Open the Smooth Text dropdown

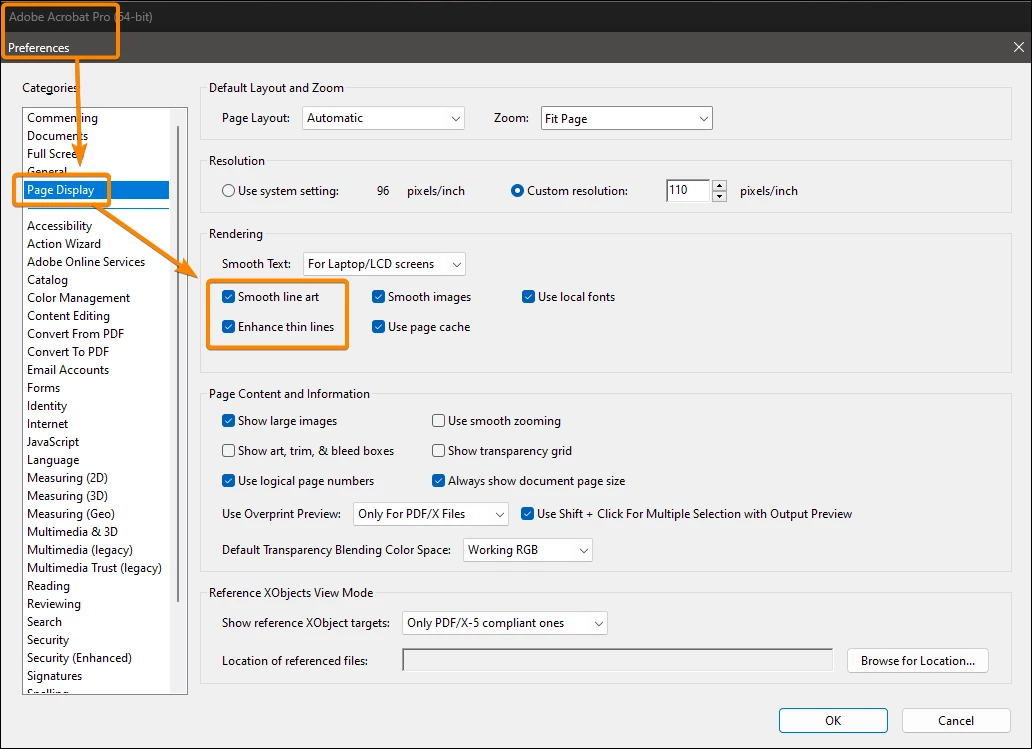[x=384, y=264]
